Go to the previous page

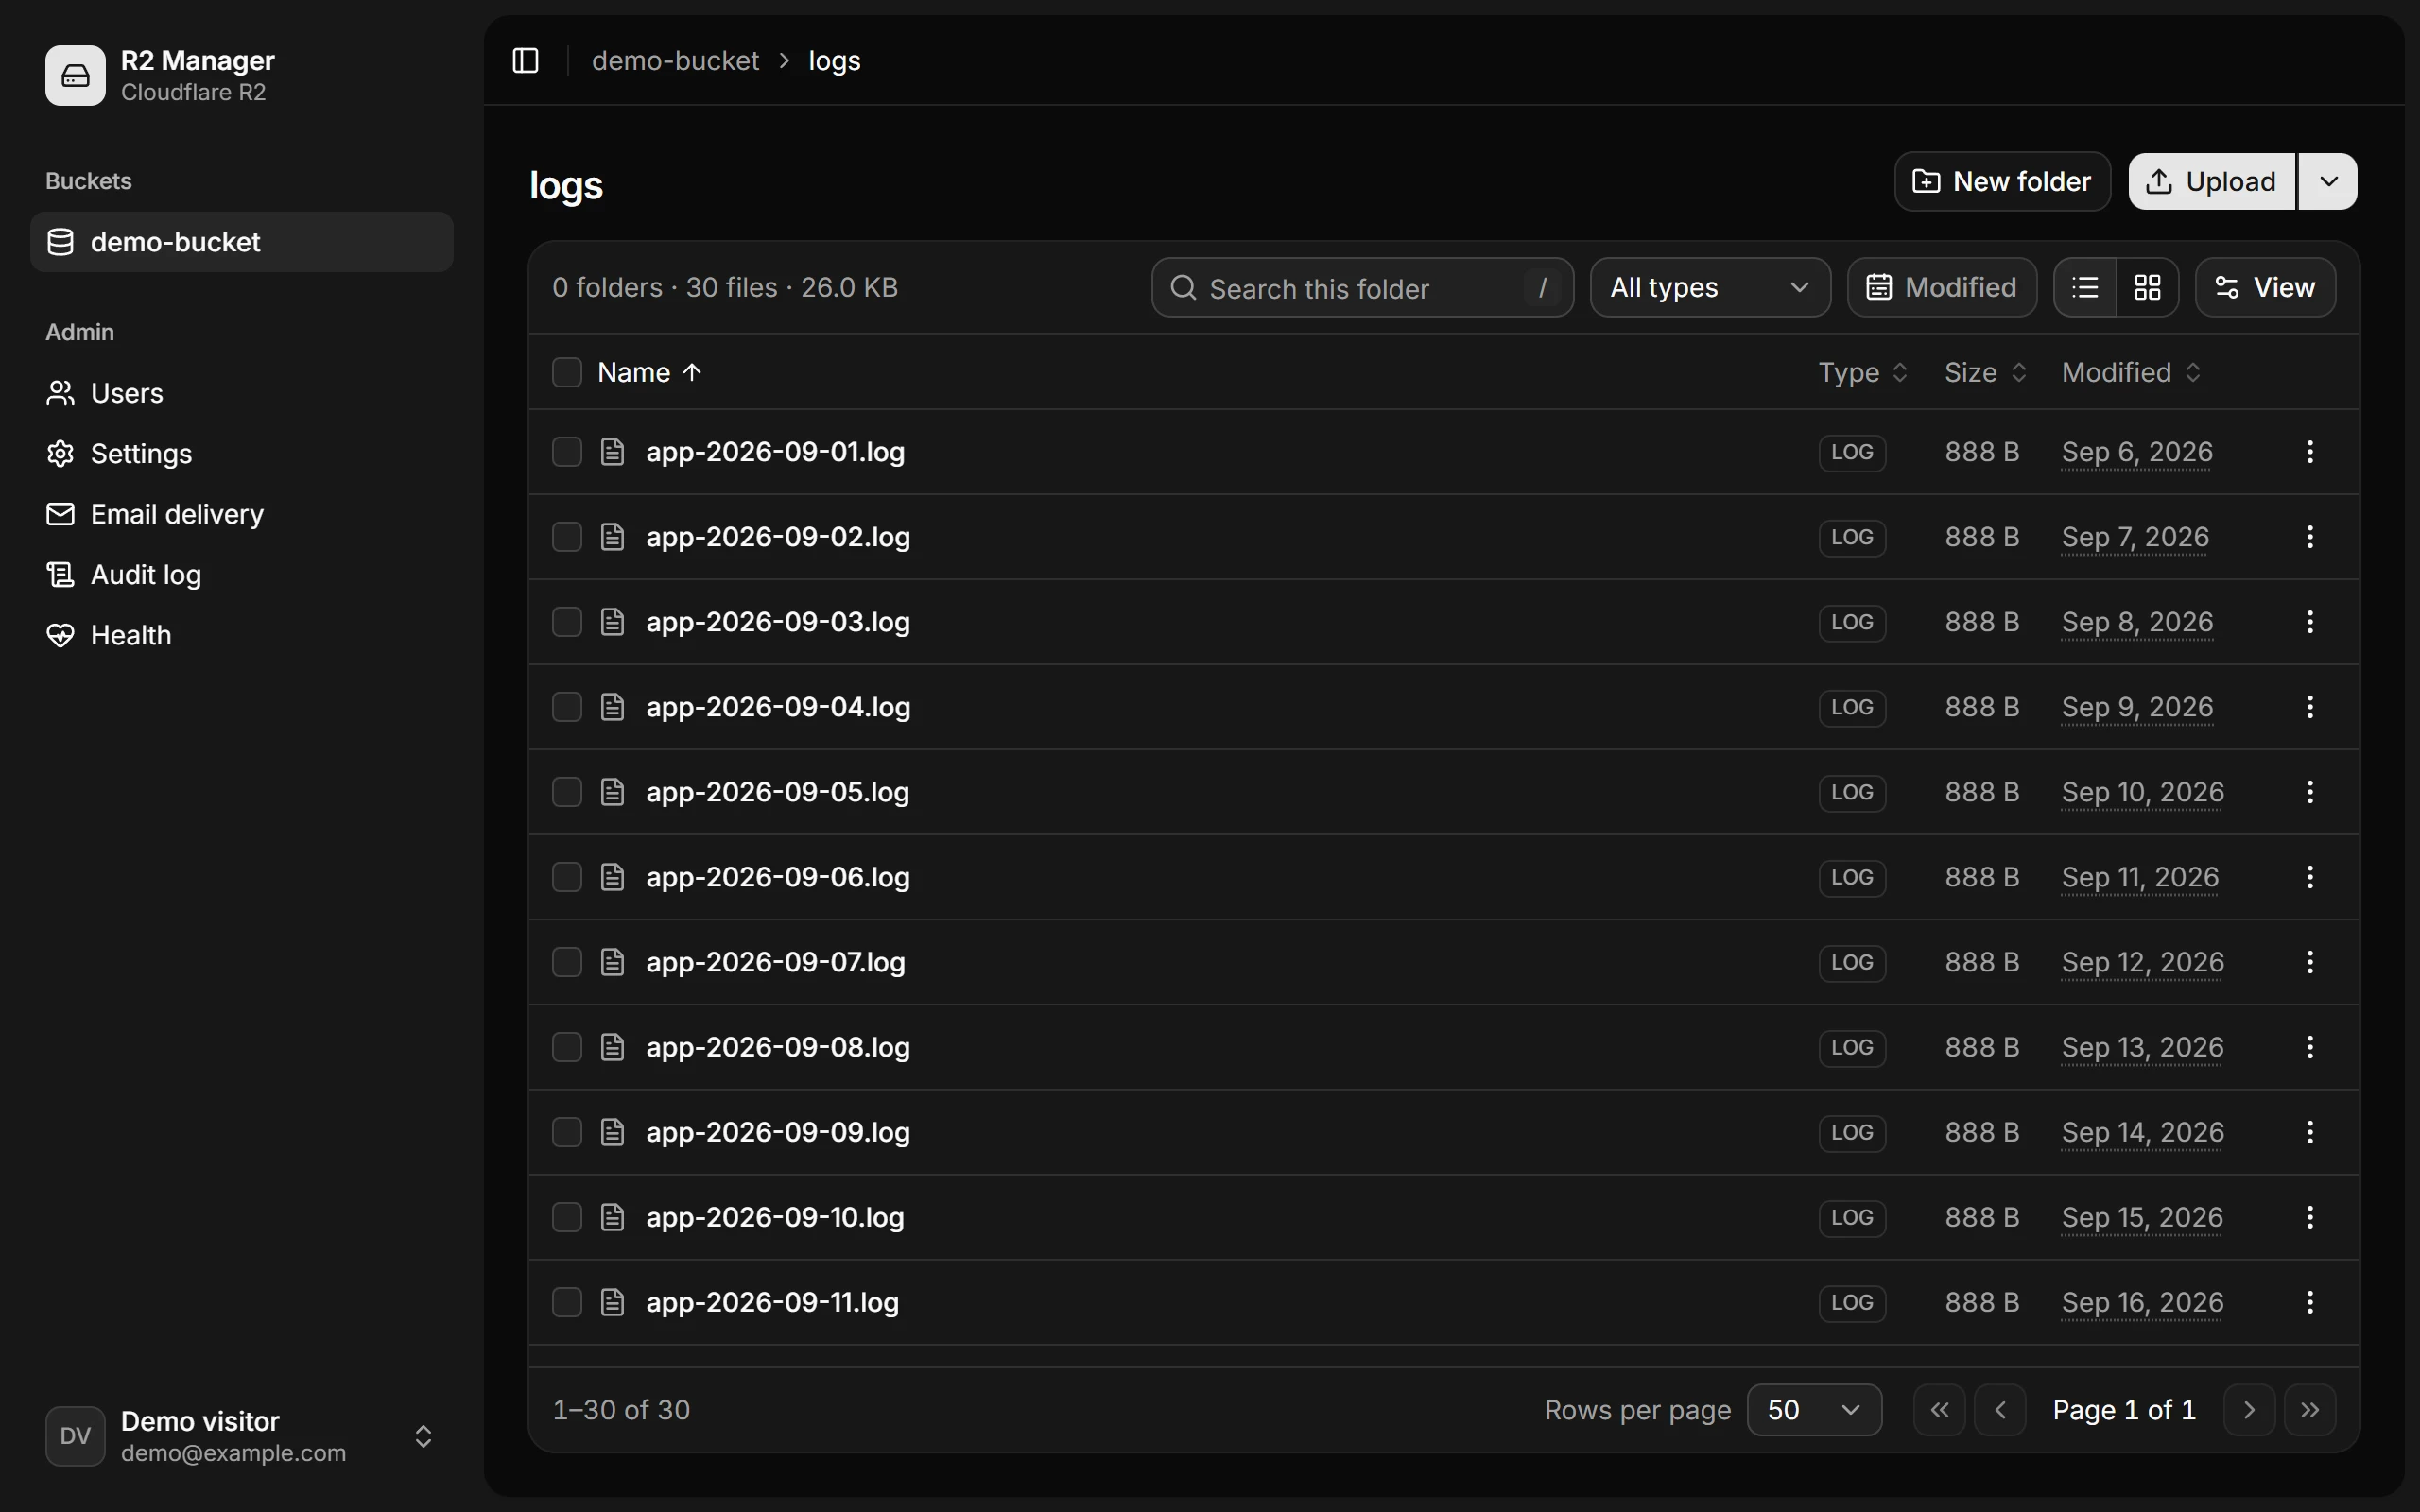tap(2000, 1410)
